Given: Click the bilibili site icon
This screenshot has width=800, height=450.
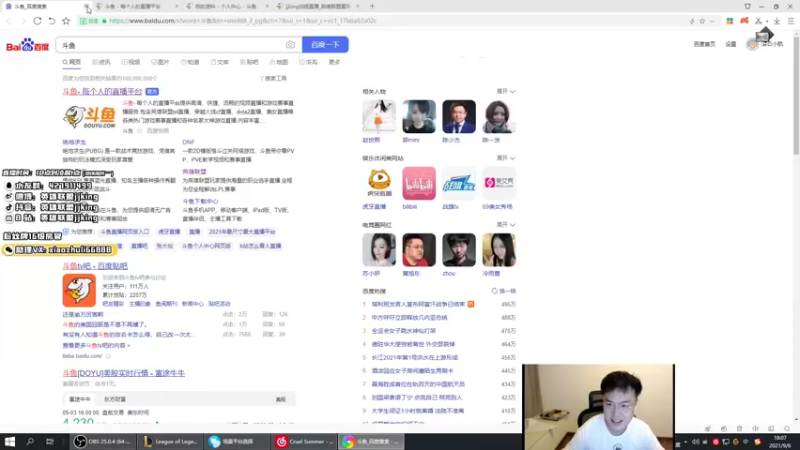Looking at the screenshot, I should click(419, 183).
